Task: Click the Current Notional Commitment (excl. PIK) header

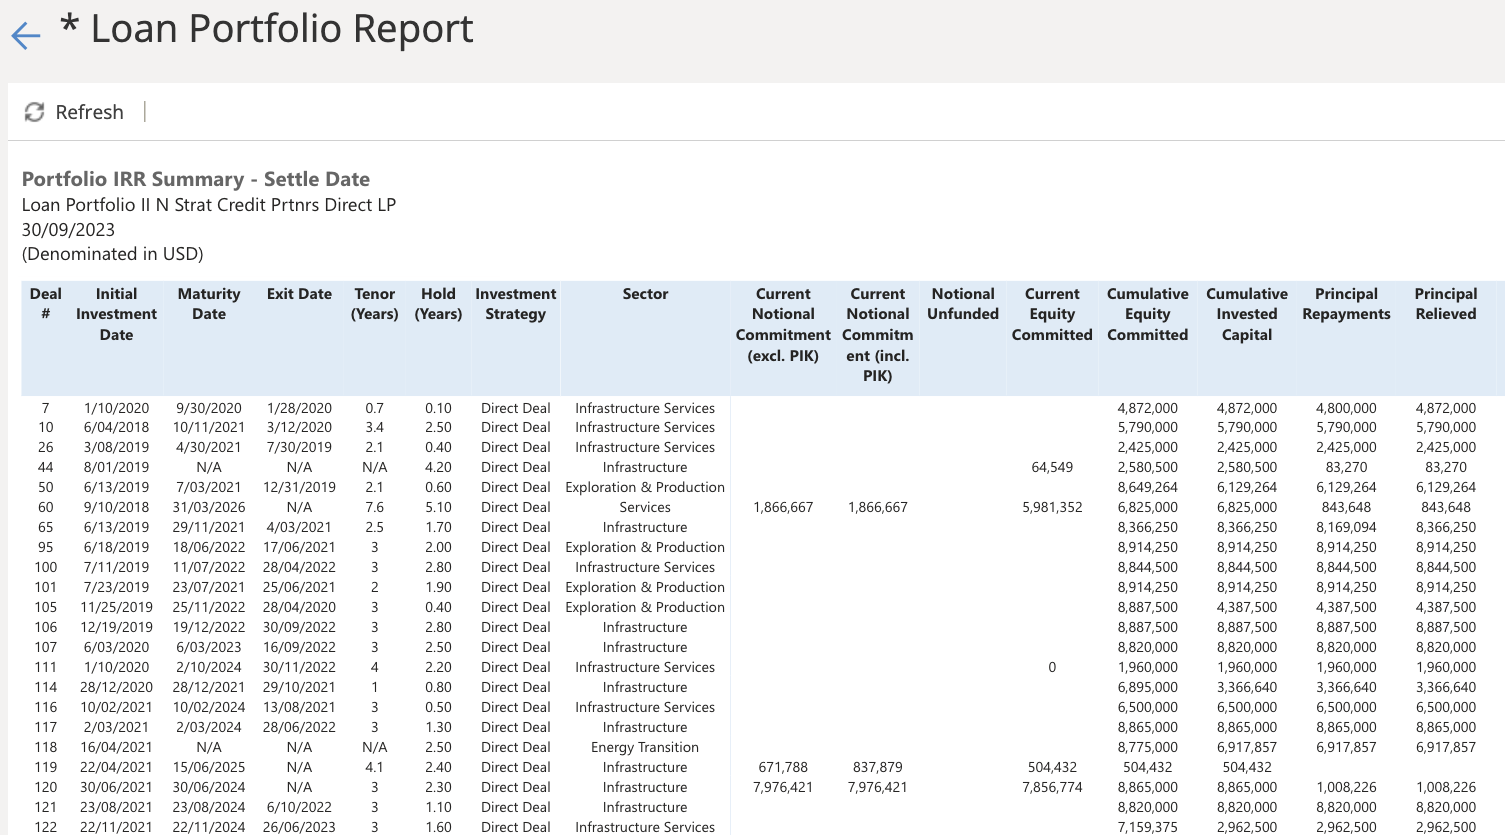Action: [x=783, y=325]
